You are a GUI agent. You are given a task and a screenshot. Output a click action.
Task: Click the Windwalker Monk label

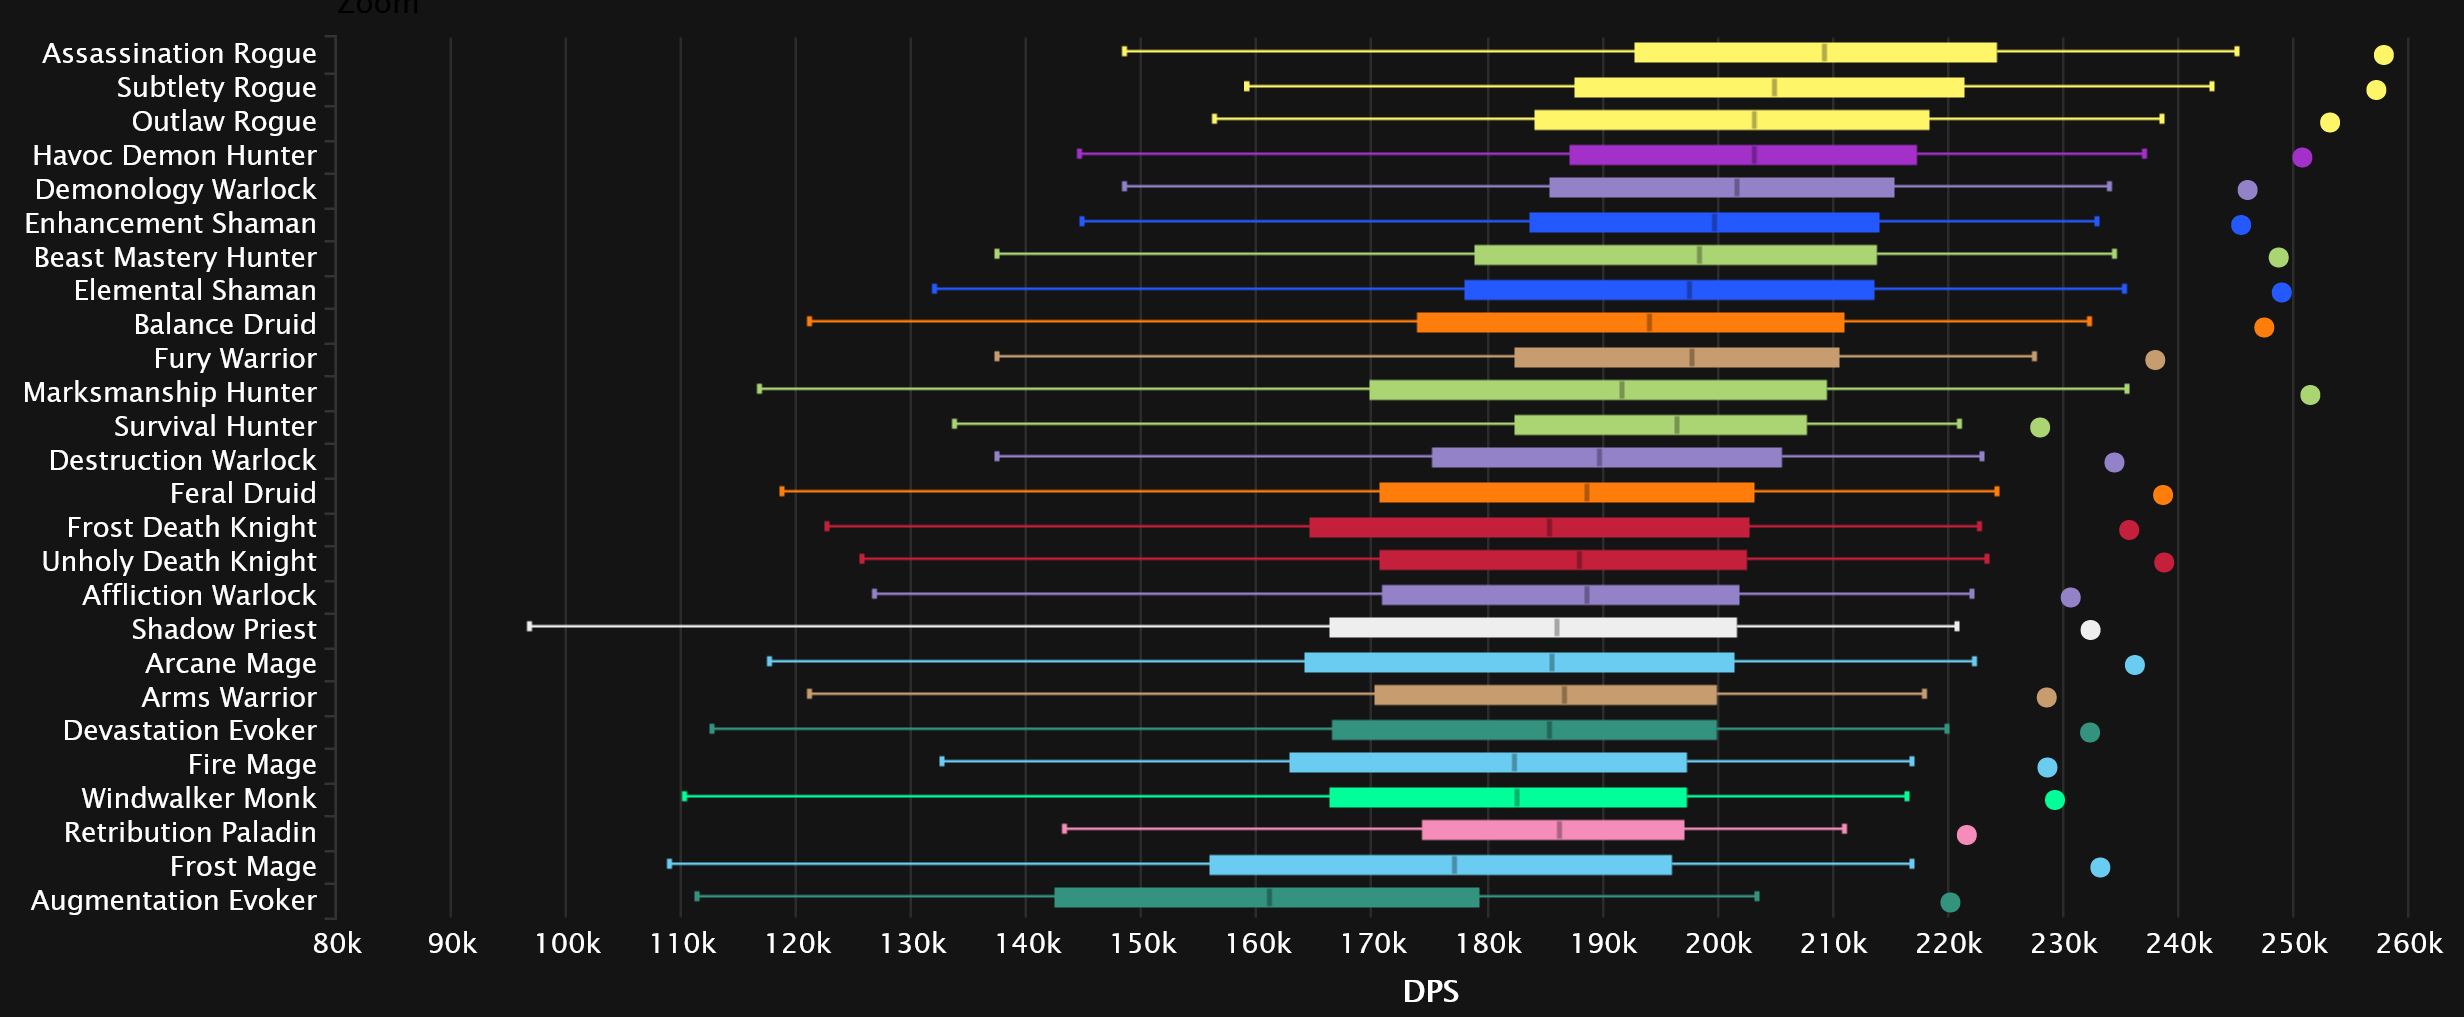click(198, 798)
